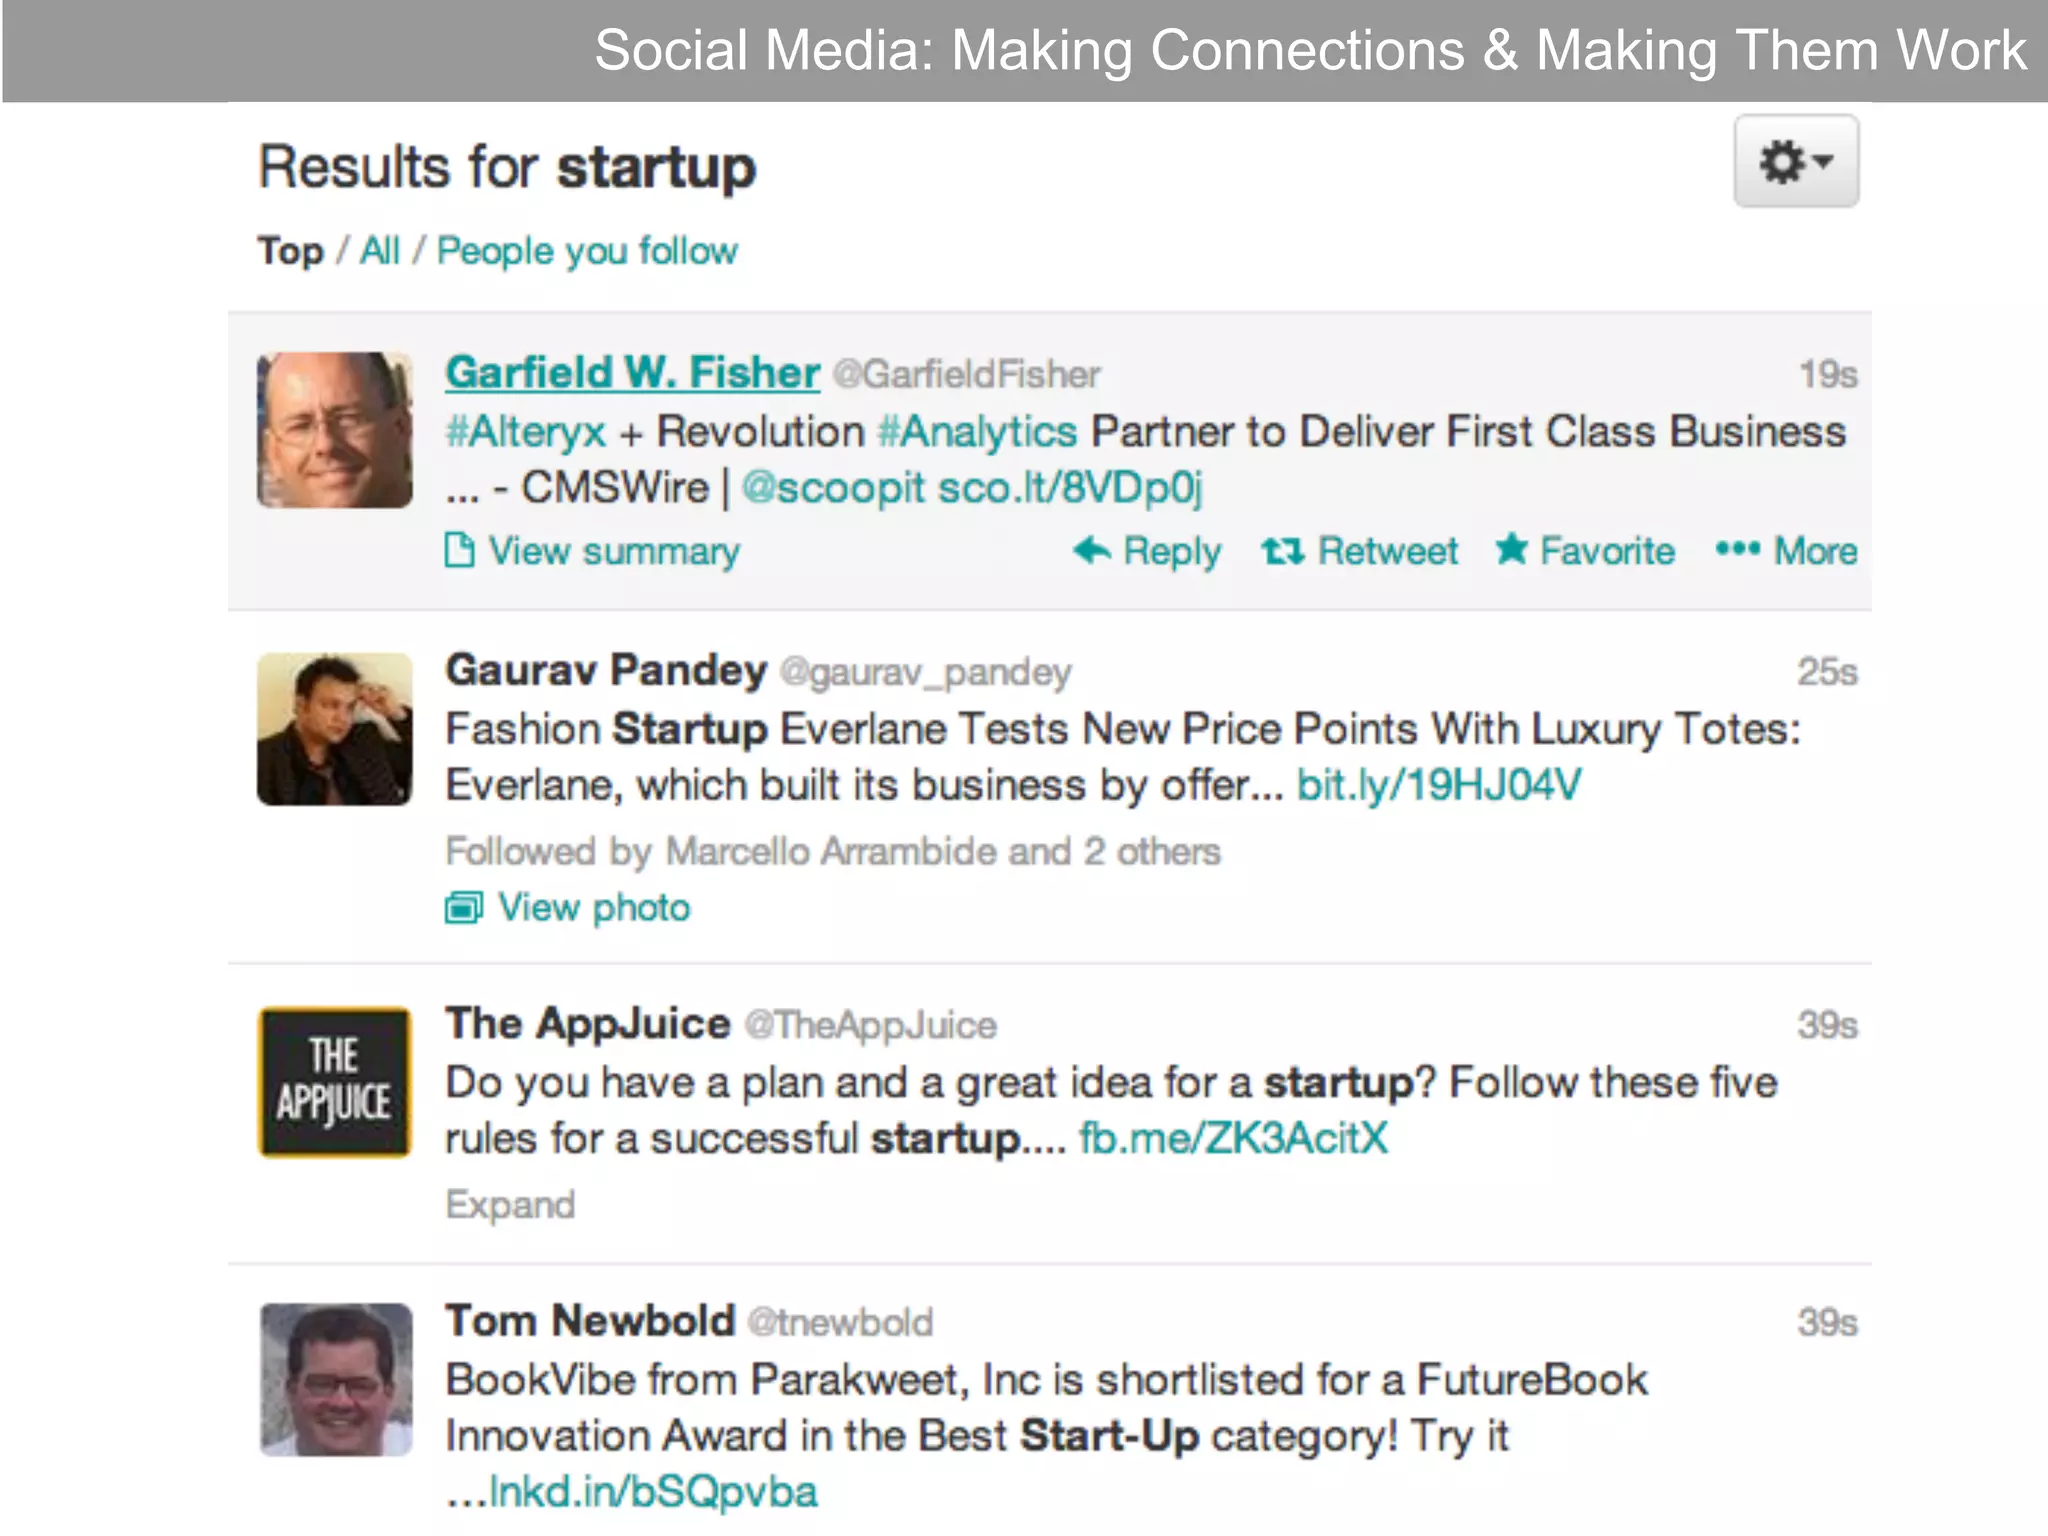Click the View summary document icon

[459, 550]
